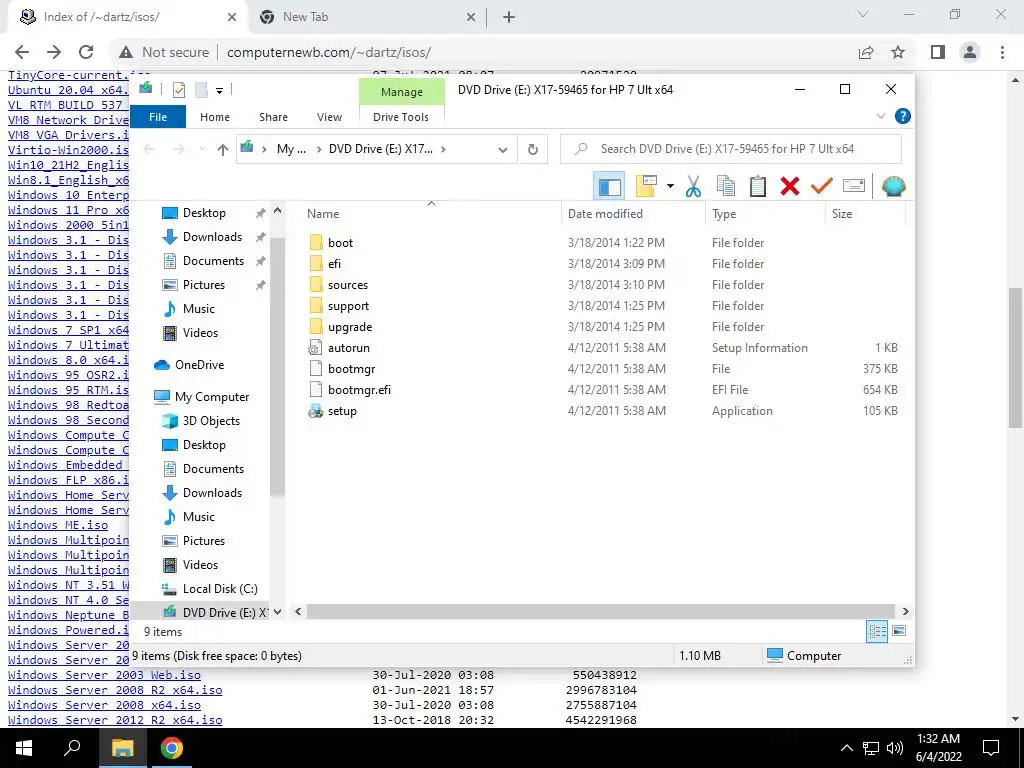Screen dimensions: 1024x768
Task: Click the taskbar search magnifier
Action: point(72,748)
